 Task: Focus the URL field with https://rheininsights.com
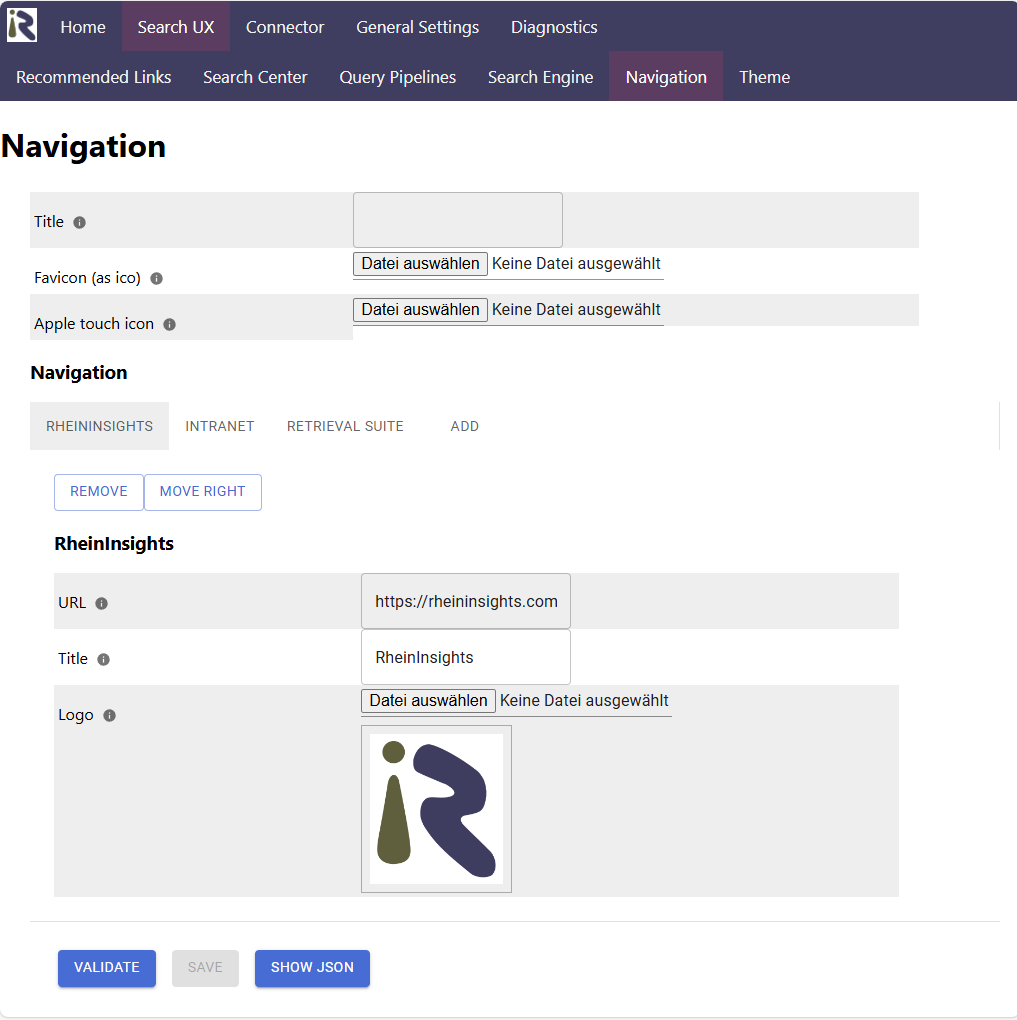pos(466,601)
